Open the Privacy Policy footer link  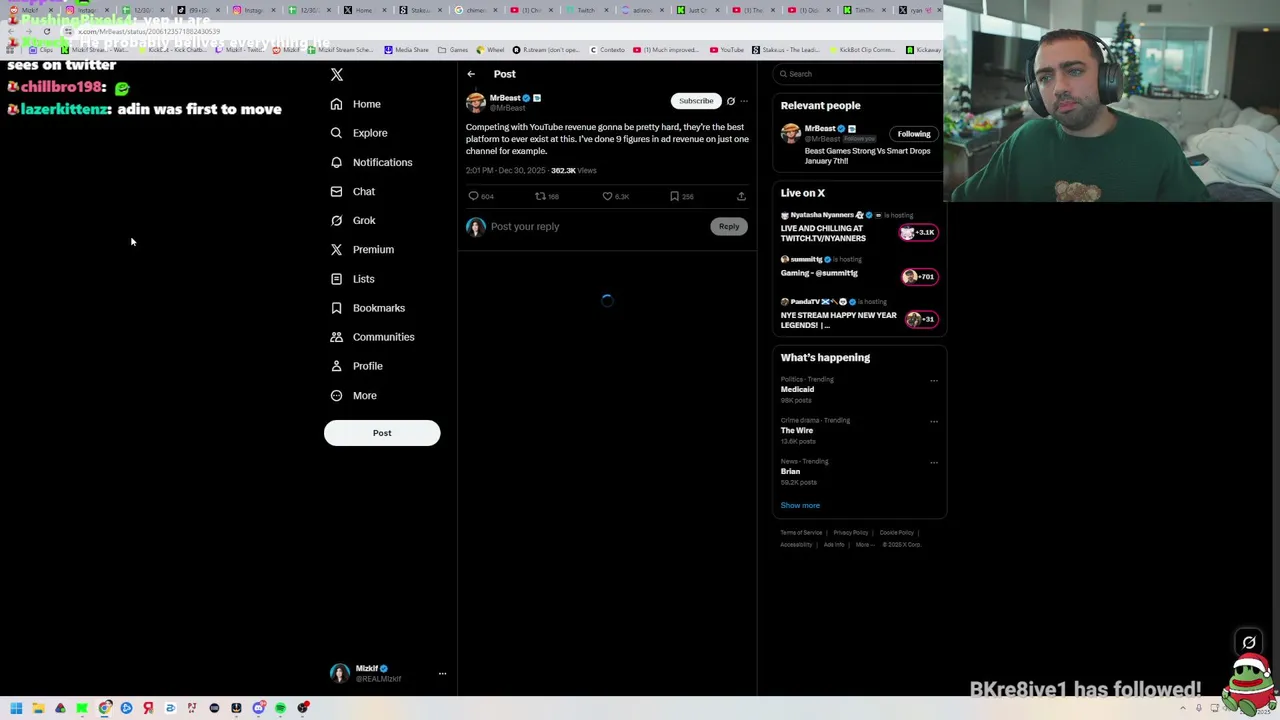[851, 533]
